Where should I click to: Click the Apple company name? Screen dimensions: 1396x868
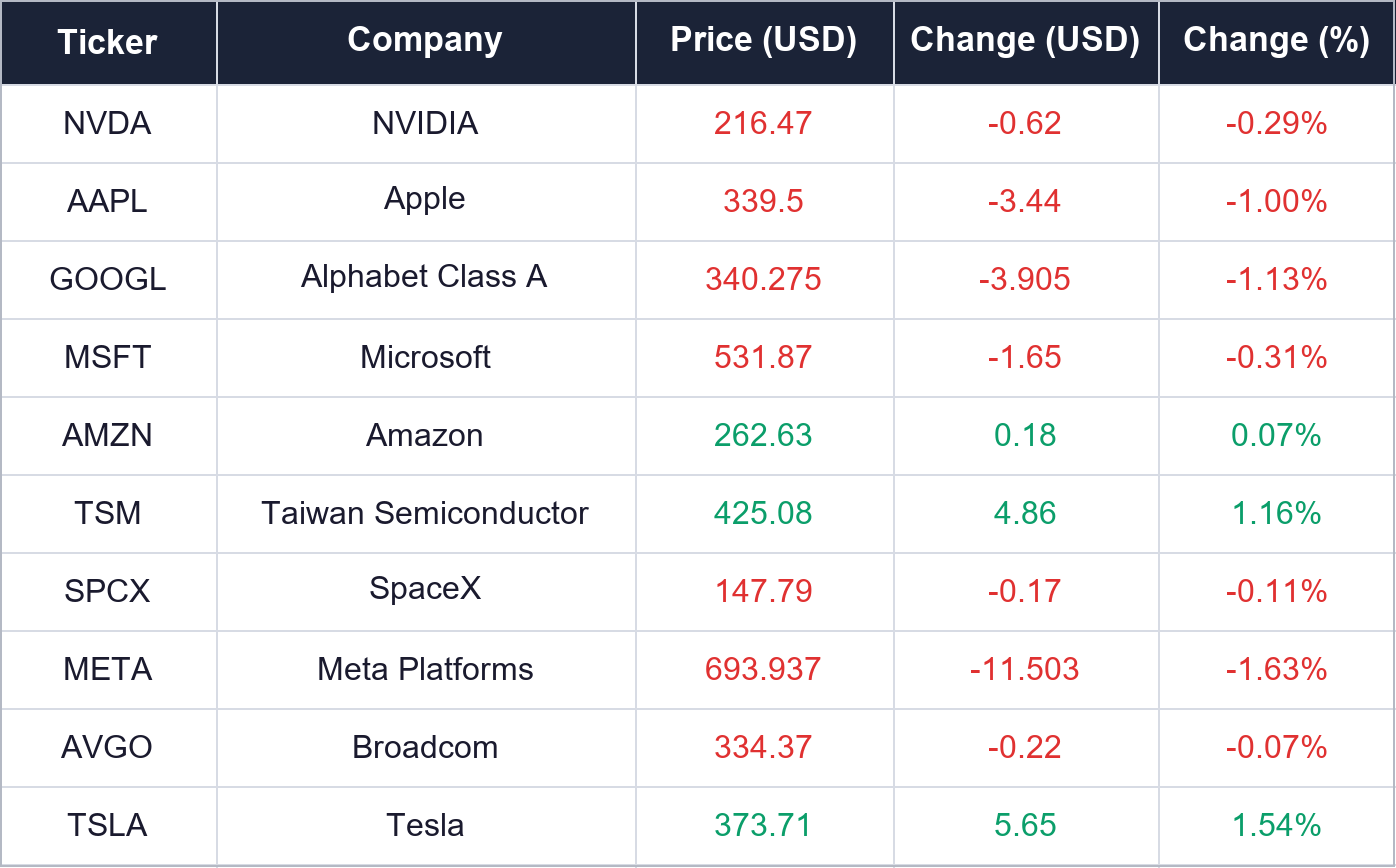pyautogui.click(x=425, y=199)
